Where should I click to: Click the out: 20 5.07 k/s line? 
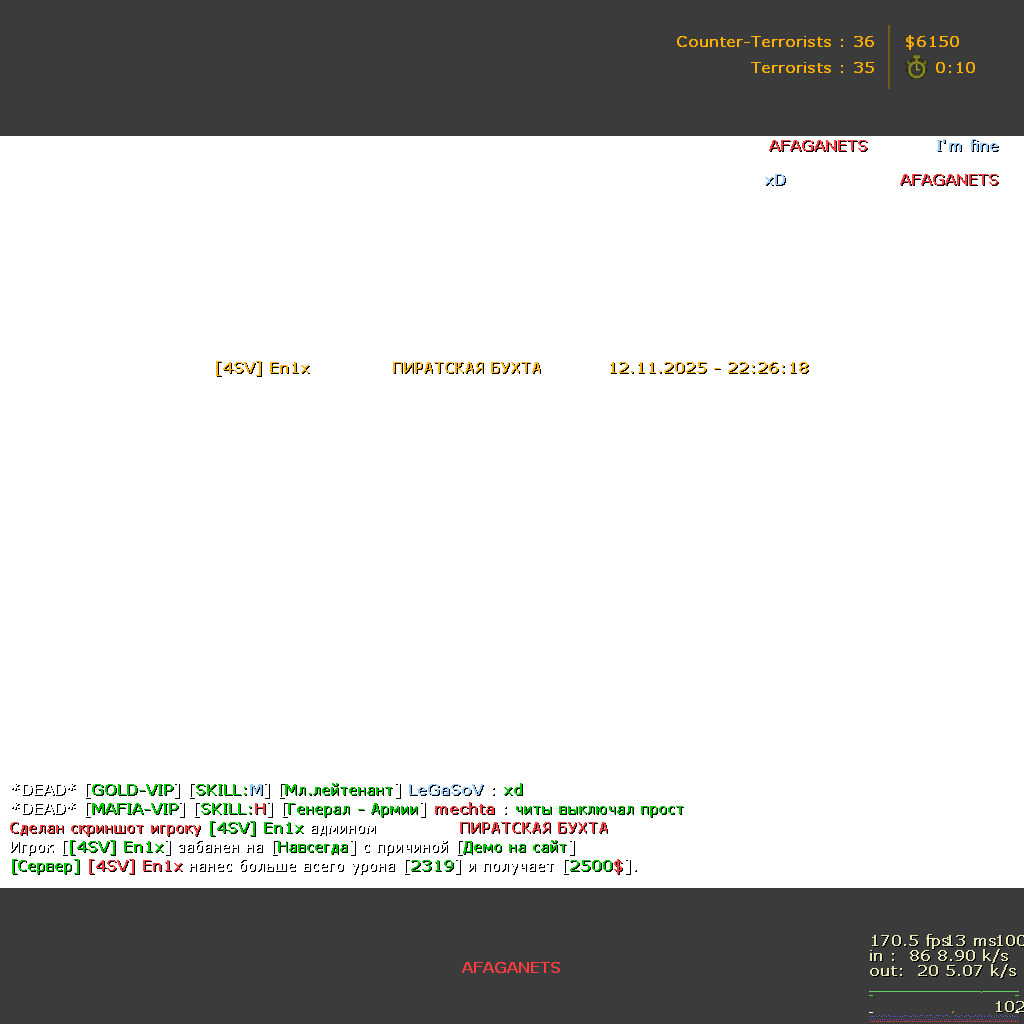(942, 971)
